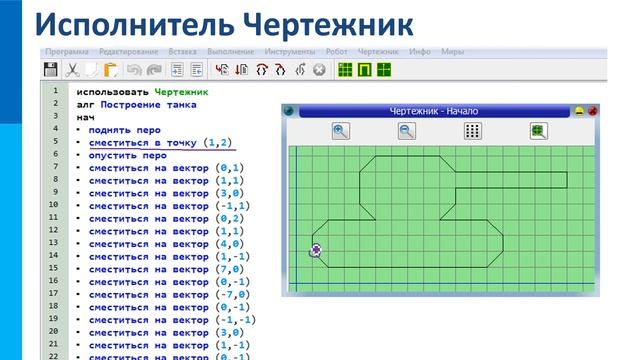Click the grey curly-brace arrow icon
Screen dimensions: 640x360
[300, 70]
